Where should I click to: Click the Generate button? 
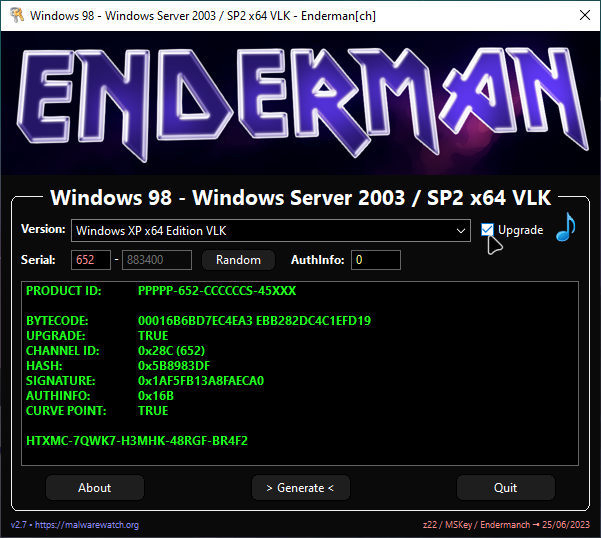tap(300, 487)
